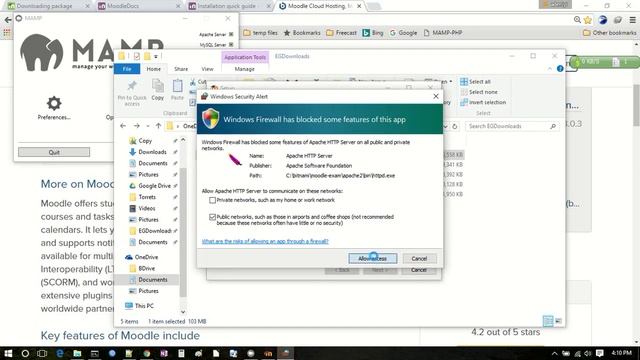Refresh the File Explorer folder view
Screen dimensions: 640x360
tap(454, 127)
